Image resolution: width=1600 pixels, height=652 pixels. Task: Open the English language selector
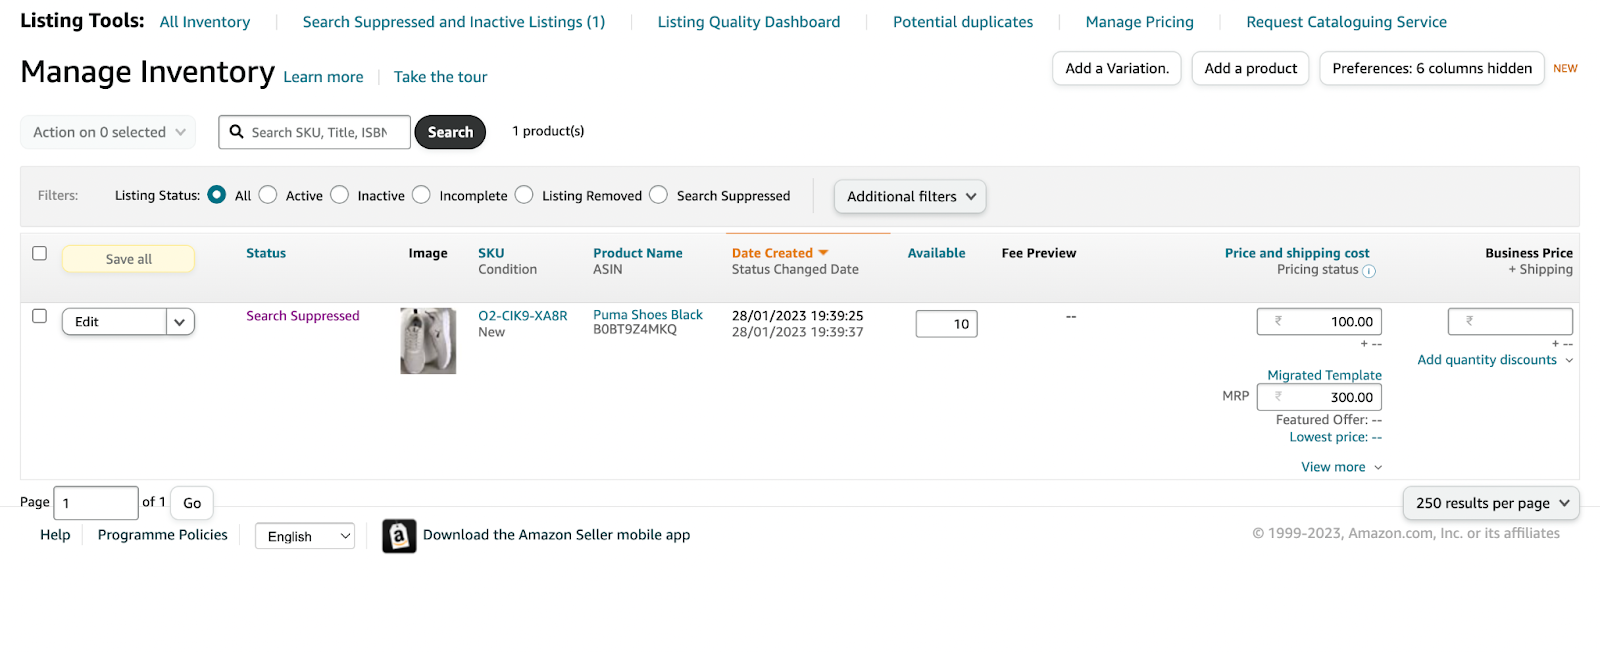[x=305, y=537]
